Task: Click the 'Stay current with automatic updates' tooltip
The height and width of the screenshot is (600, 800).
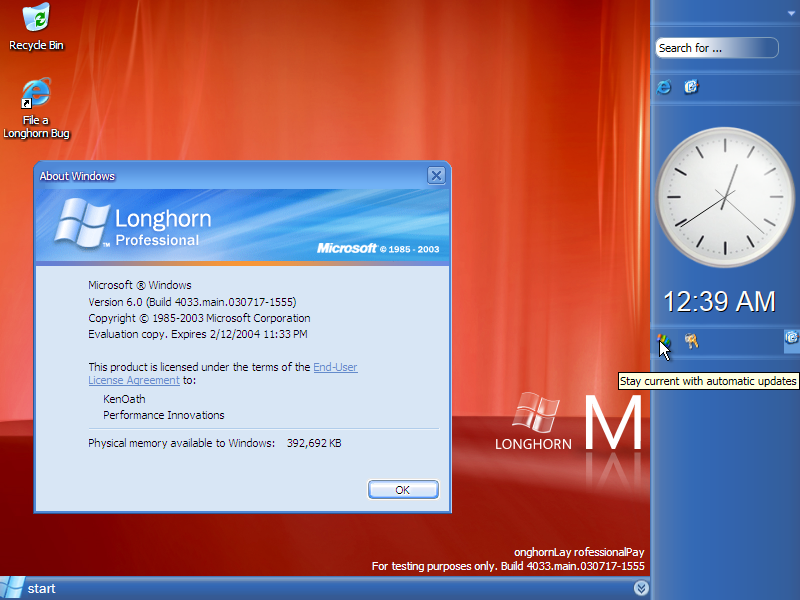Action: pyautogui.click(x=708, y=381)
